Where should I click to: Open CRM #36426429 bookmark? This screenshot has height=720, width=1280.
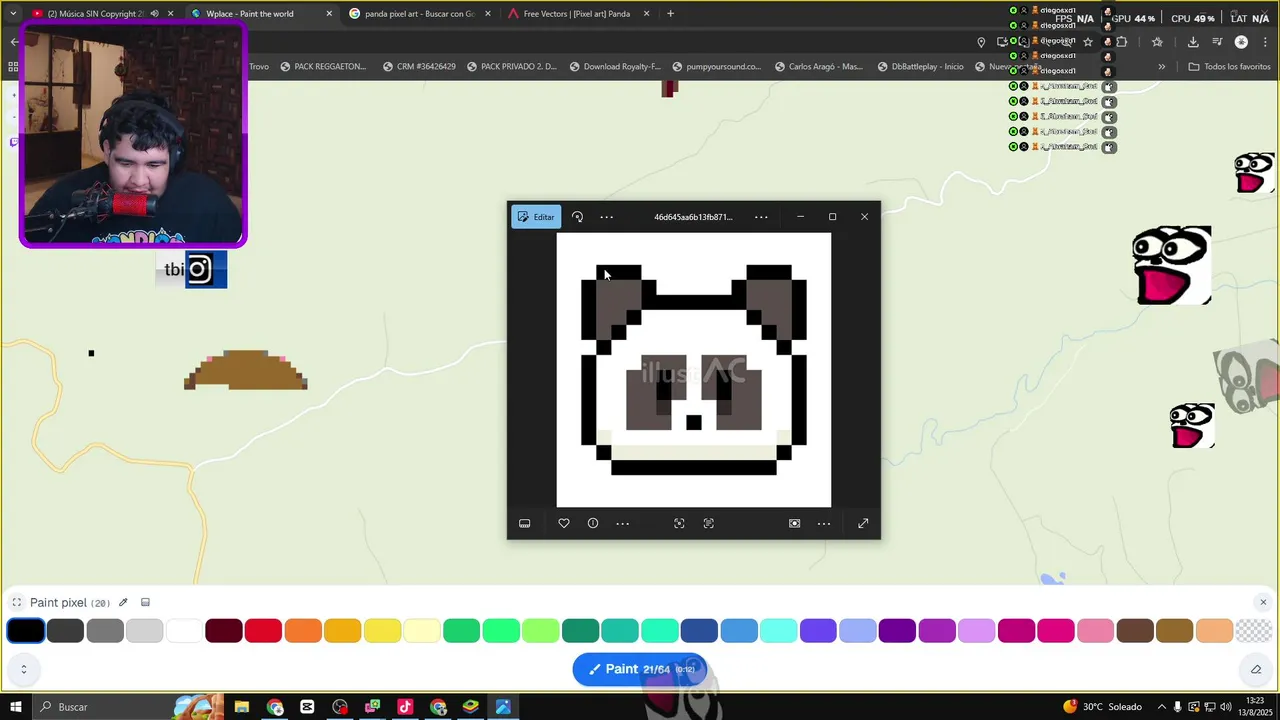[x=419, y=67]
